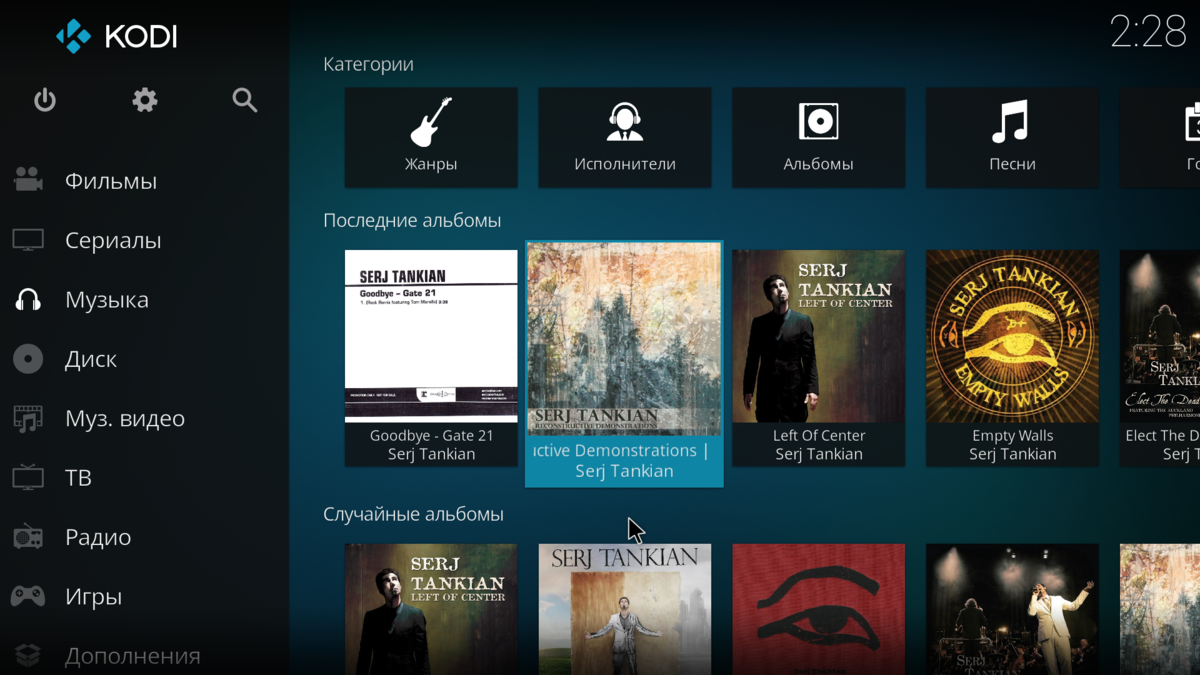
Task: Click the guitar icon for Жанры
Action: coord(431,122)
